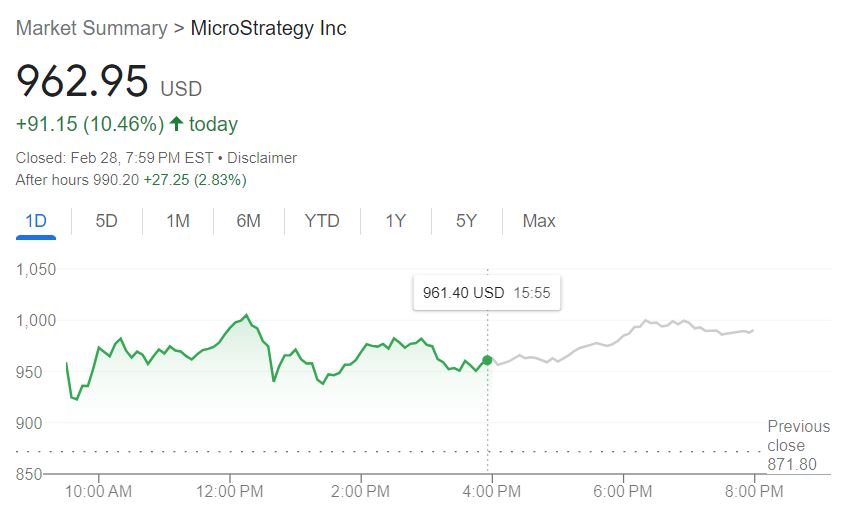Select the YTD range tab
Viewport: 853px width, 516px height.
click(x=322, y=221)
